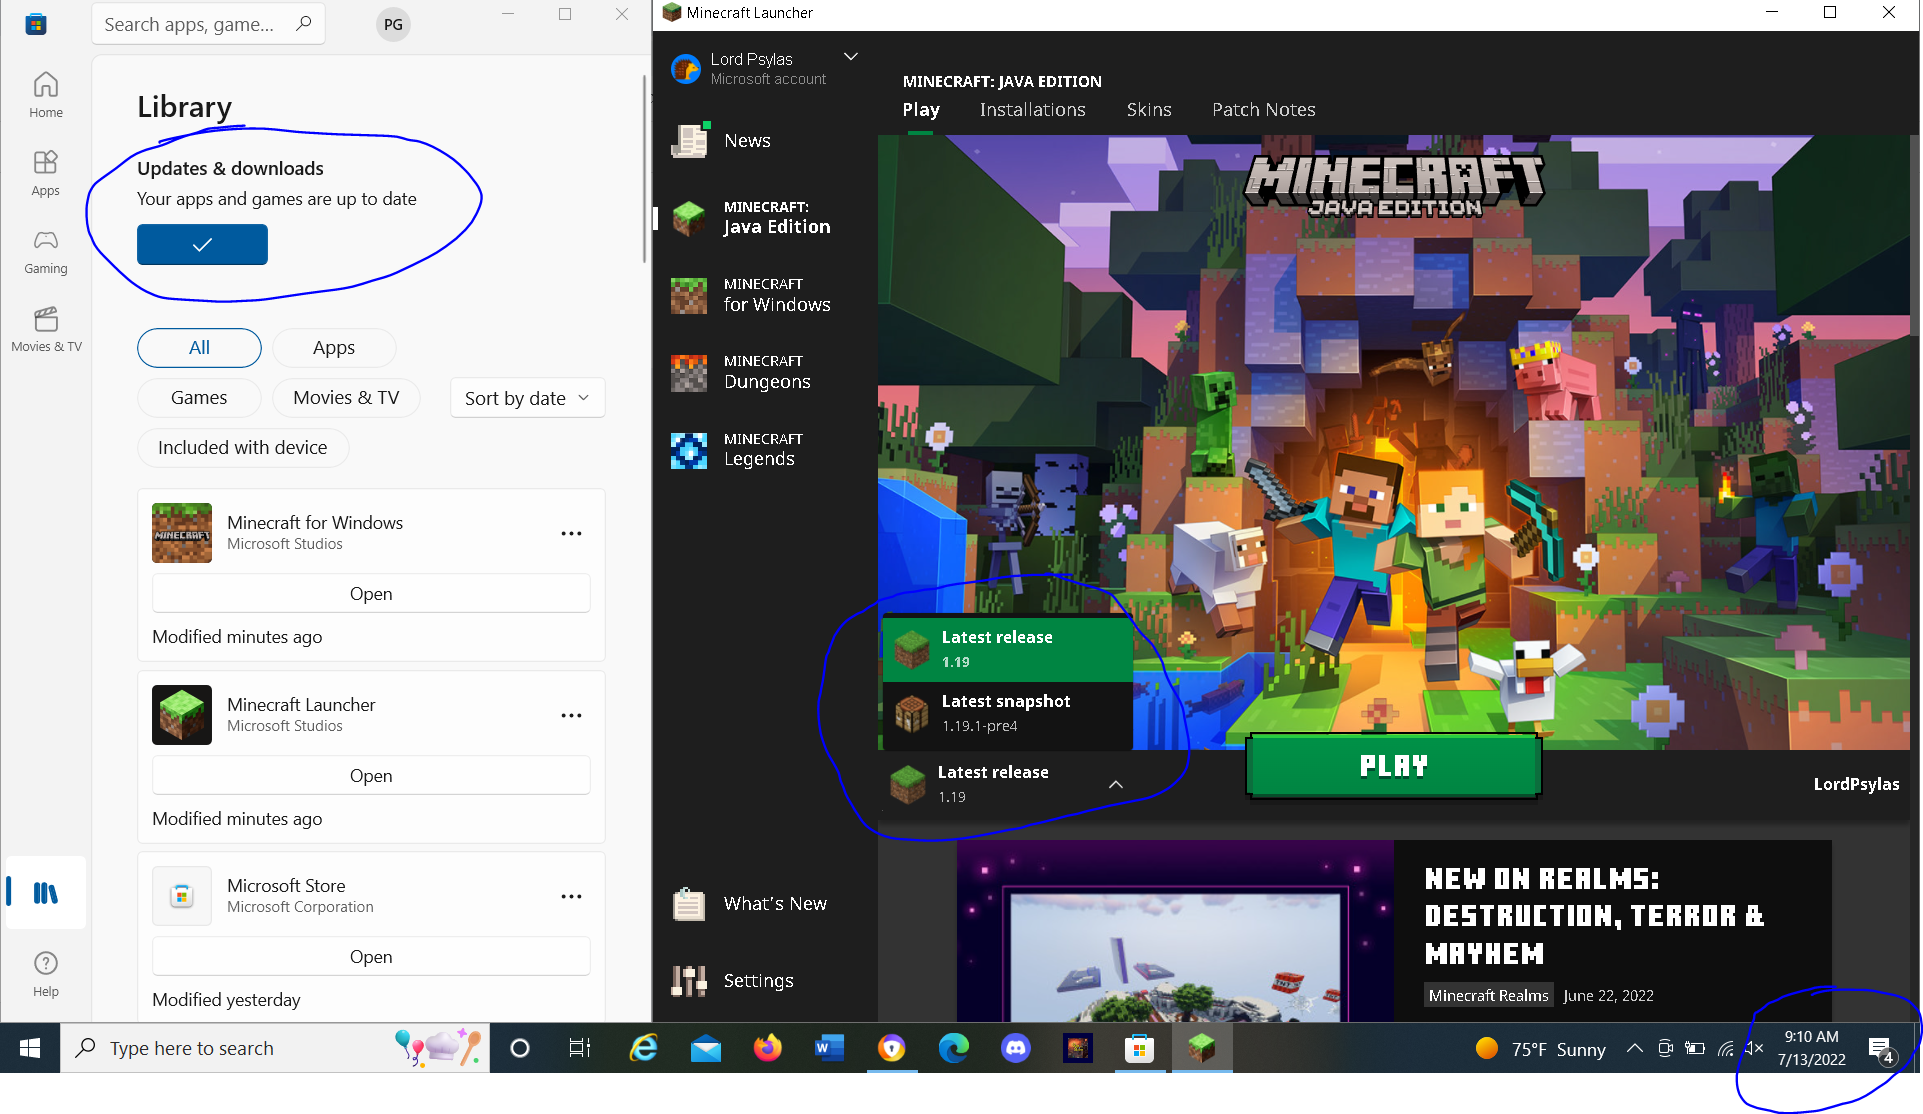Open the Patch Notes tab
The height and width of the screenshot is (1114, 1923).
point(1263,110)
